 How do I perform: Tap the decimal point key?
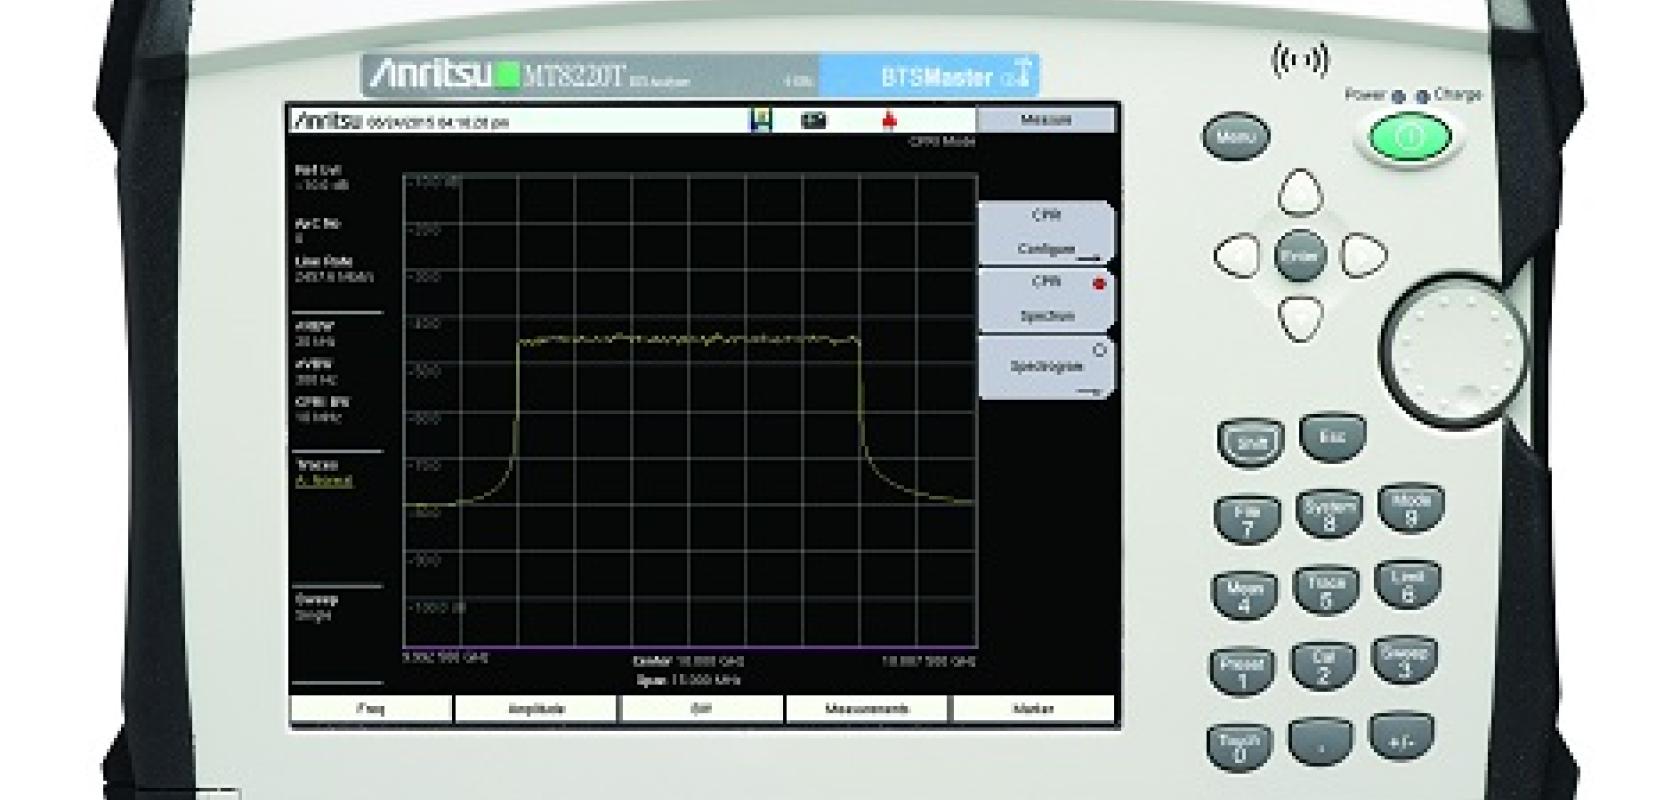pyautogui.click(x=1320, y=742)
